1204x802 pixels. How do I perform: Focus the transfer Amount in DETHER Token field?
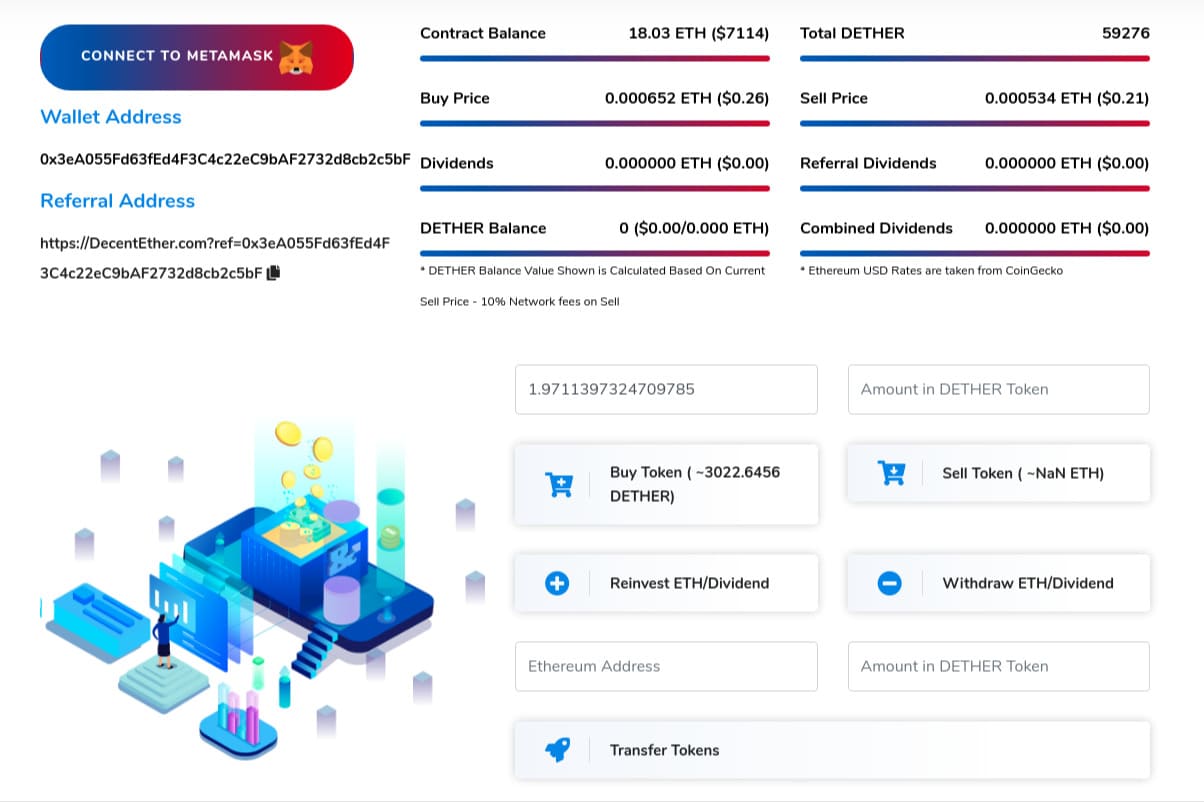point(999,666)
